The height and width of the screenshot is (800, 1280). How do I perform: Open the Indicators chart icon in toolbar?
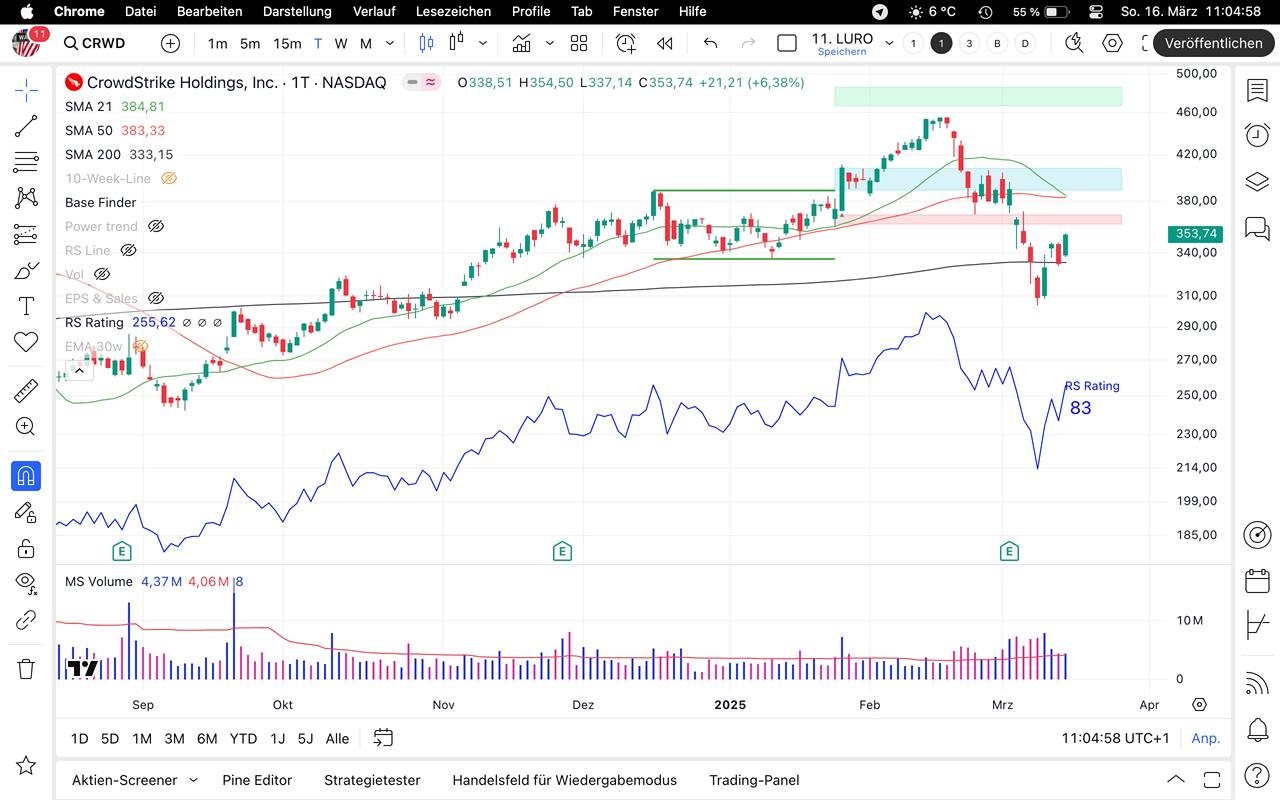pyautogui.click(x=521, y=43)
